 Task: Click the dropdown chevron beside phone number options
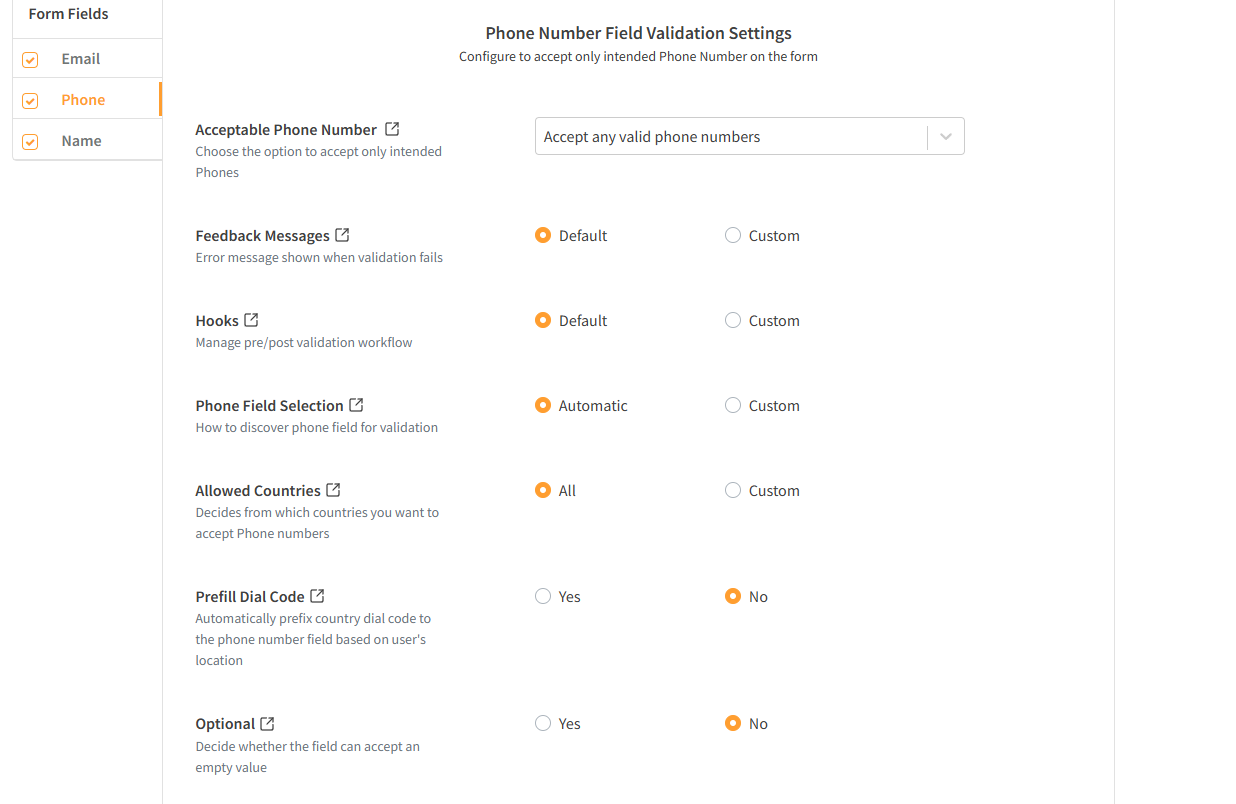tap(944, 135)
